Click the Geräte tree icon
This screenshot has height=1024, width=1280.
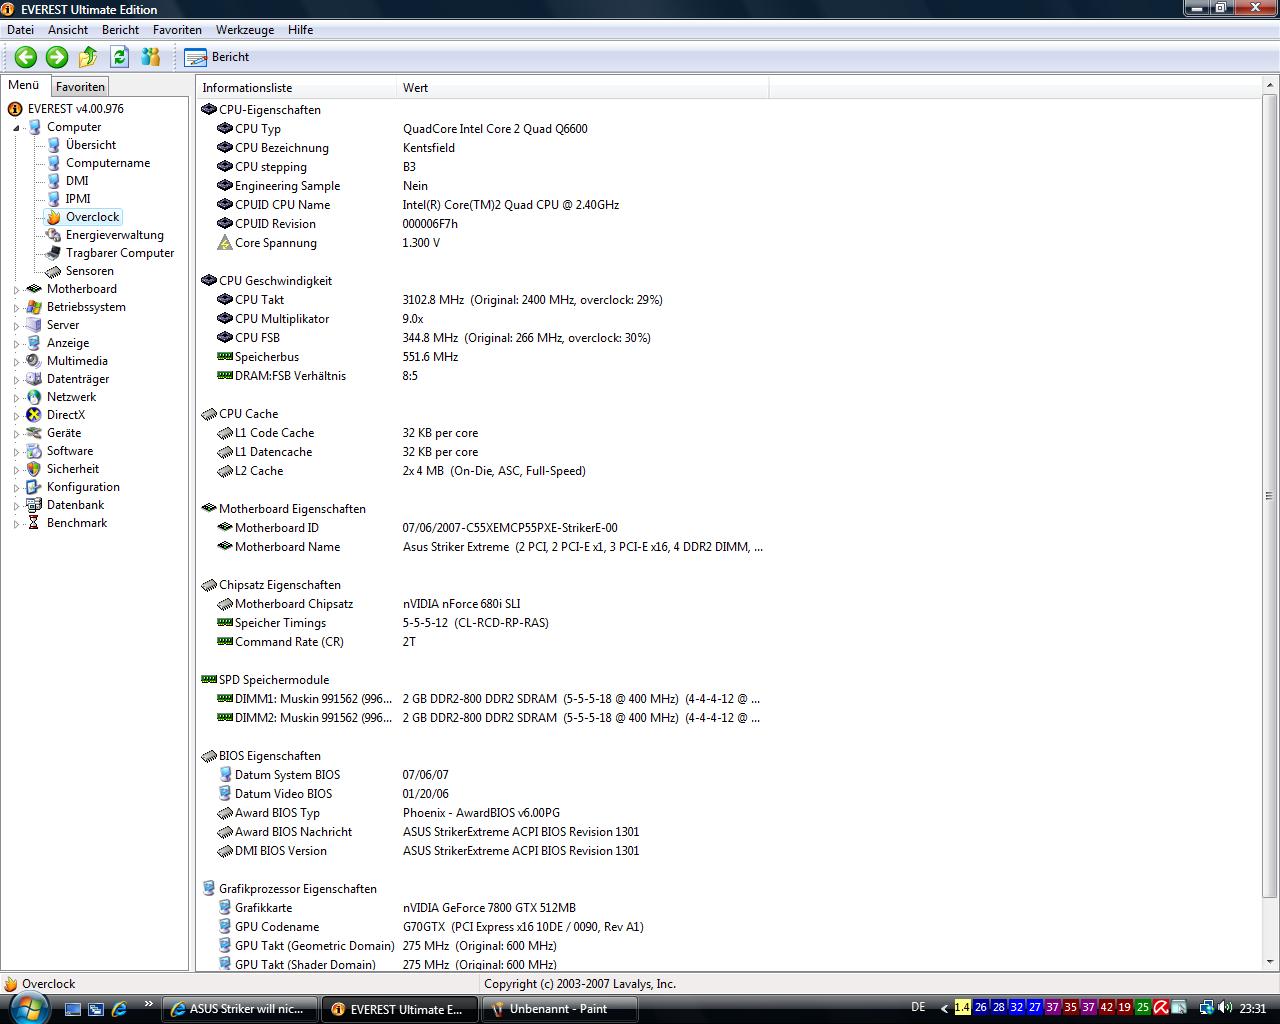coord(34,433)
